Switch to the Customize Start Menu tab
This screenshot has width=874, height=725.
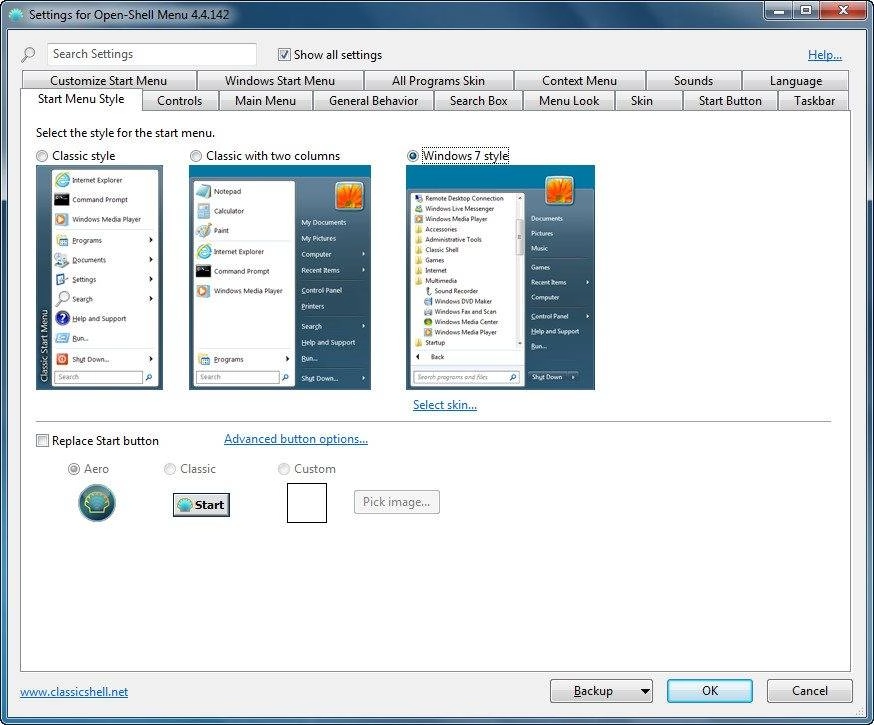click(x=109, y=81)
